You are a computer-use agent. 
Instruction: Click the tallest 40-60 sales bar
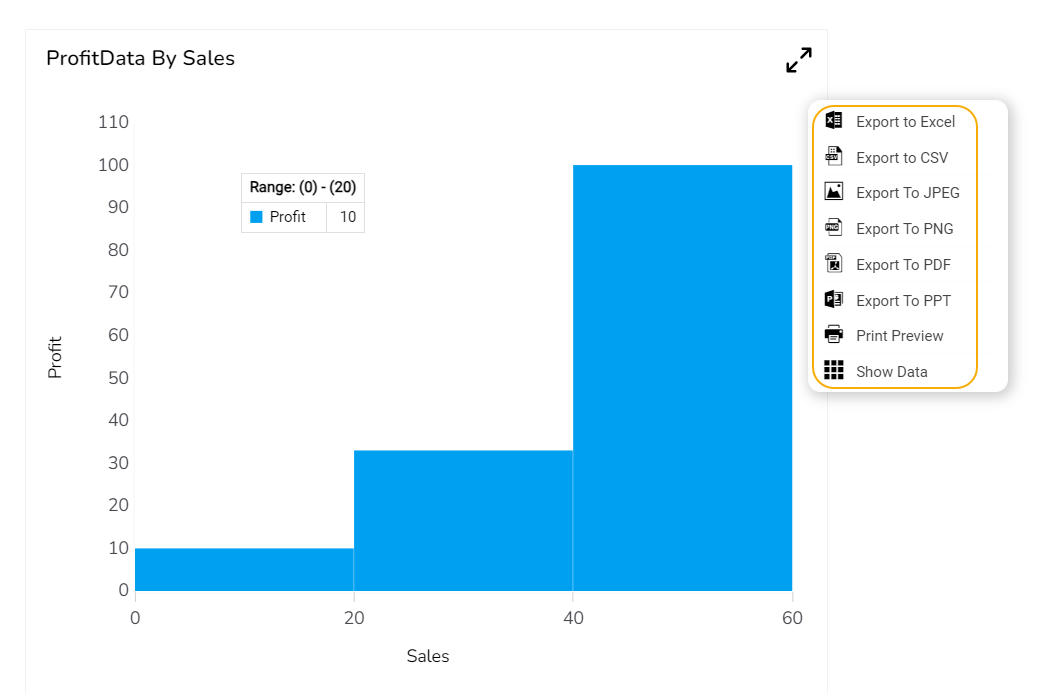point(682,378)
